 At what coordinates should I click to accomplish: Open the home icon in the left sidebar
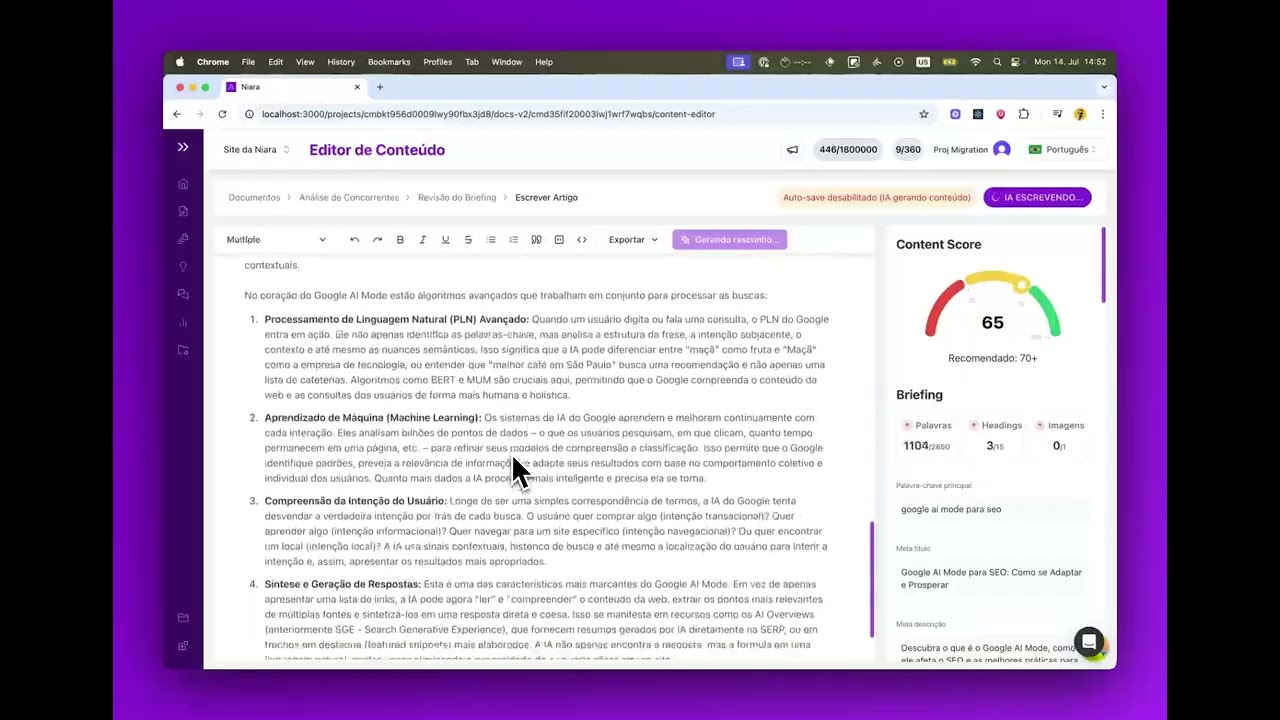(183, 184)
